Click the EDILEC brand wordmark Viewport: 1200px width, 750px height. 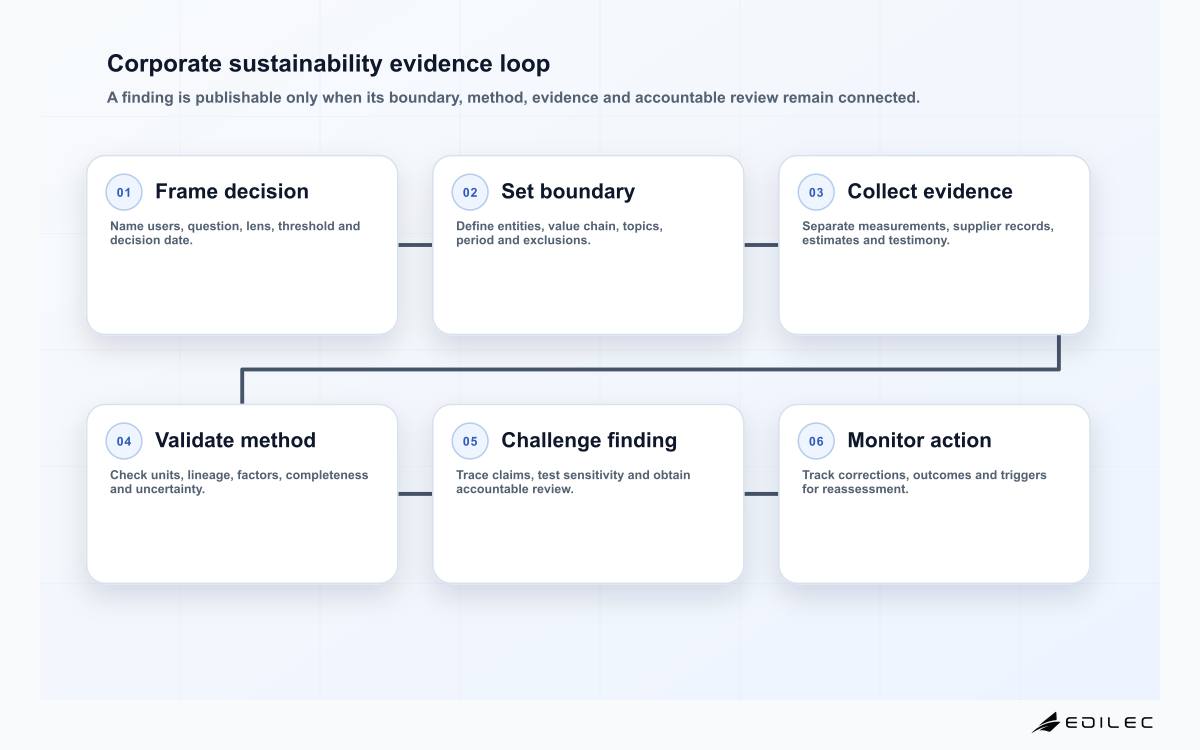pyautogui.click(x=1110, y=722)
